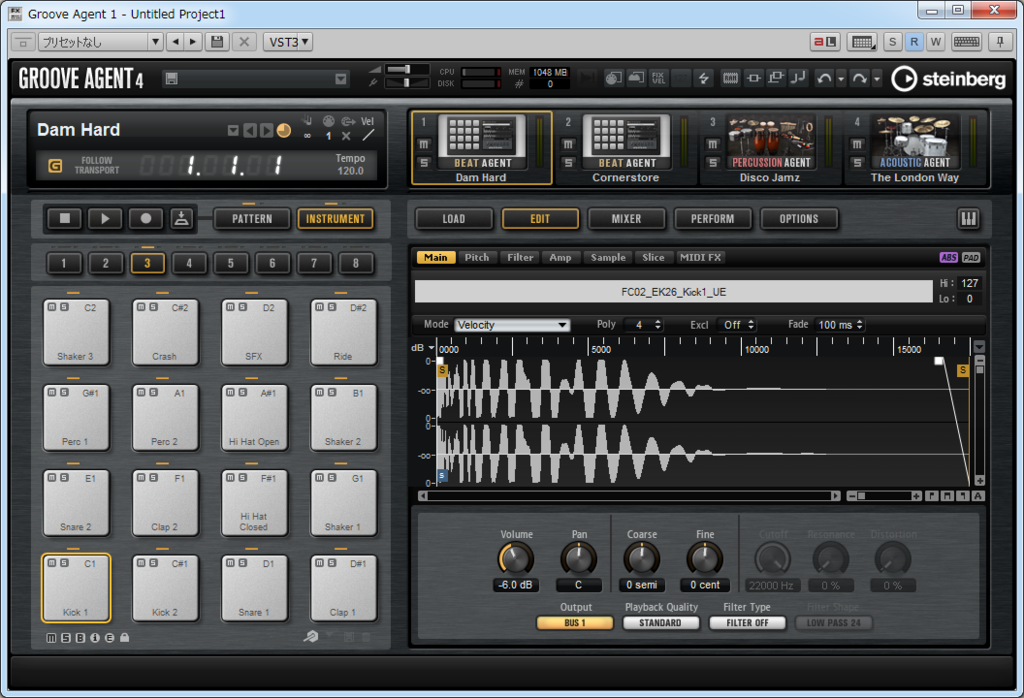Click the LOAD button

(x=454, y=219)
